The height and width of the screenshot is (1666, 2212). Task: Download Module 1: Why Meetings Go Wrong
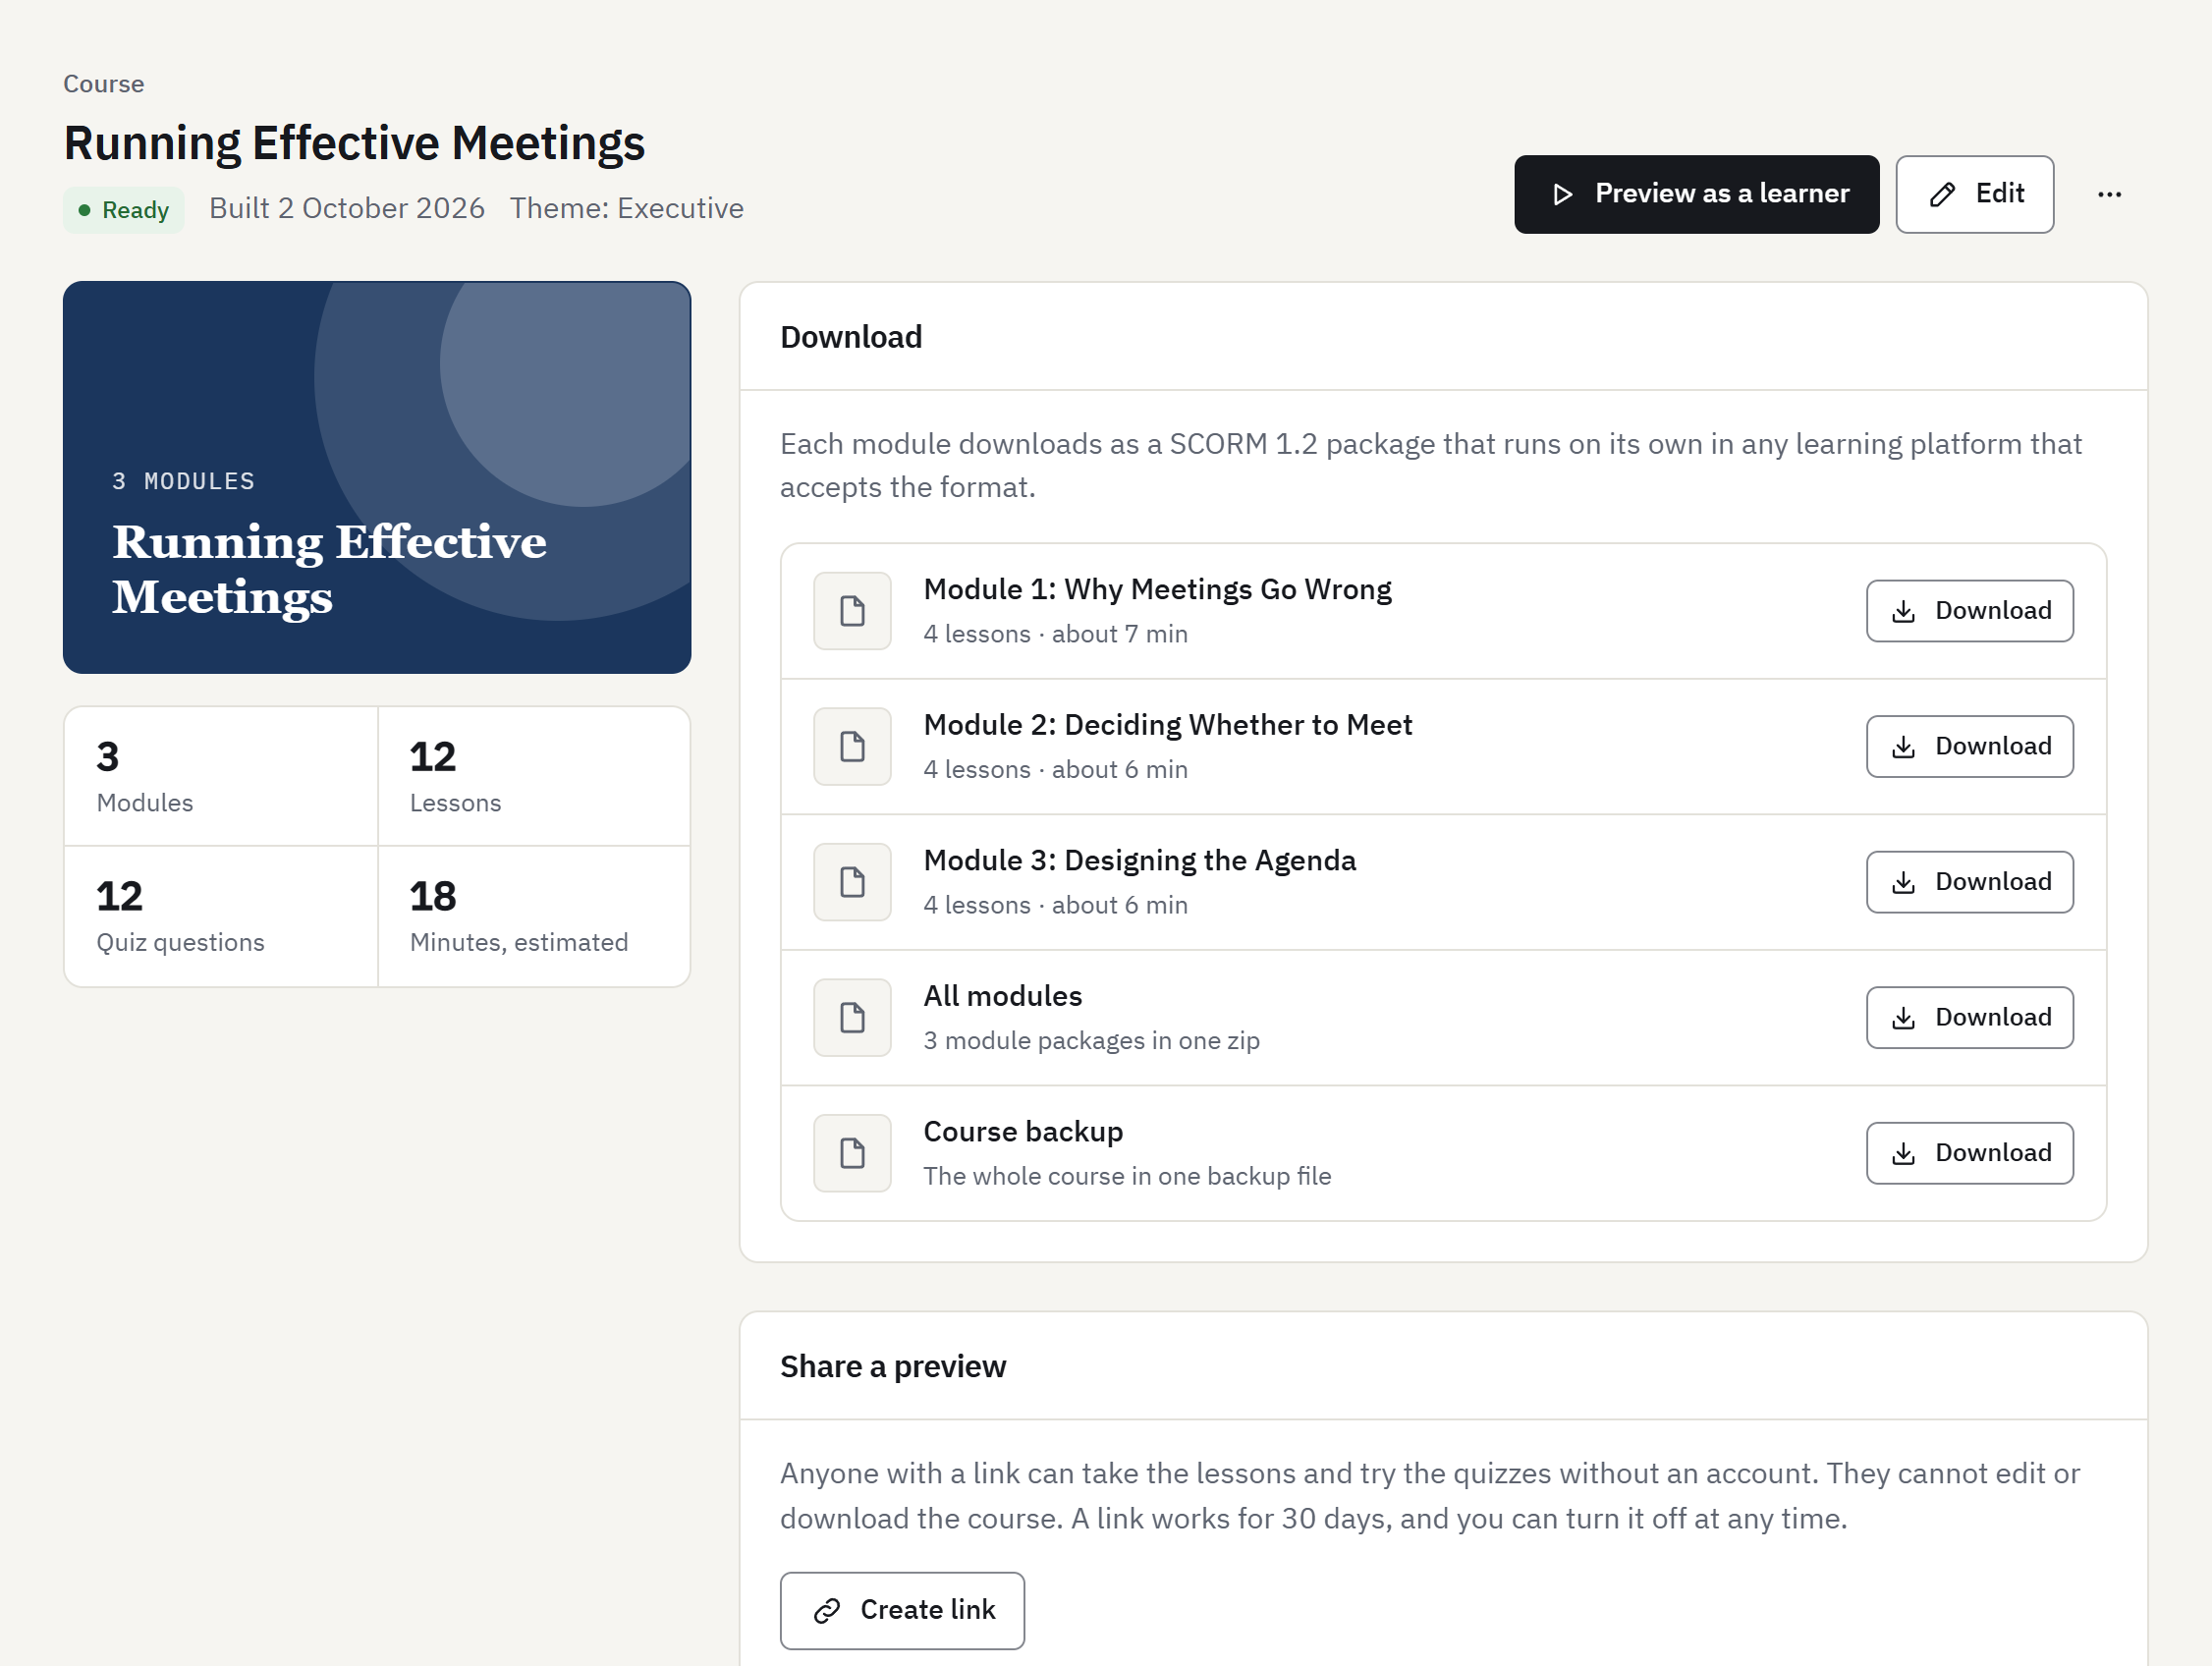click(1969, 611)
